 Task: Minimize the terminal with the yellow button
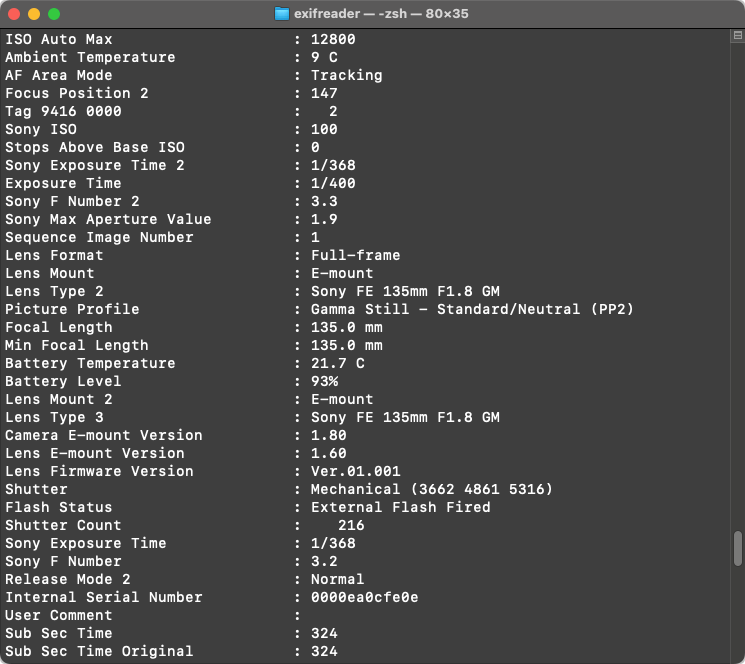pyautogui.click(x=34, y=14)
